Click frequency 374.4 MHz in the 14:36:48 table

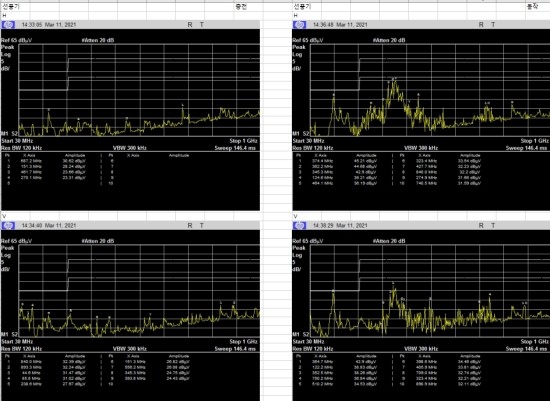322,161
